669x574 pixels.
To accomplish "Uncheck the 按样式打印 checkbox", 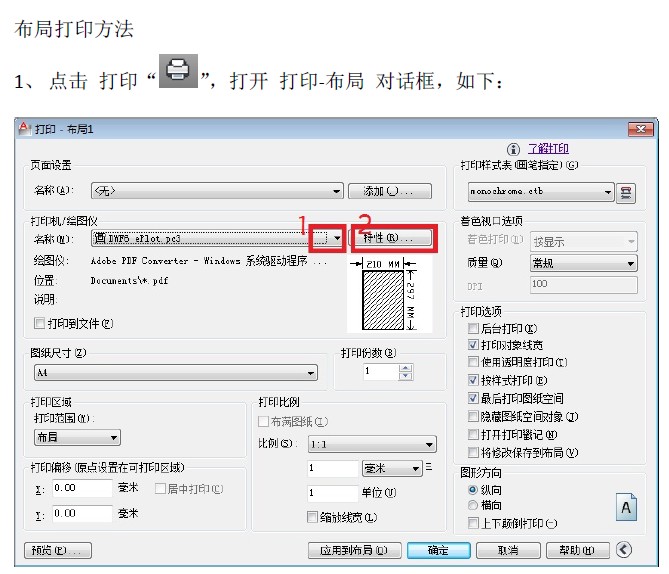I will click(x=473, y=380).
